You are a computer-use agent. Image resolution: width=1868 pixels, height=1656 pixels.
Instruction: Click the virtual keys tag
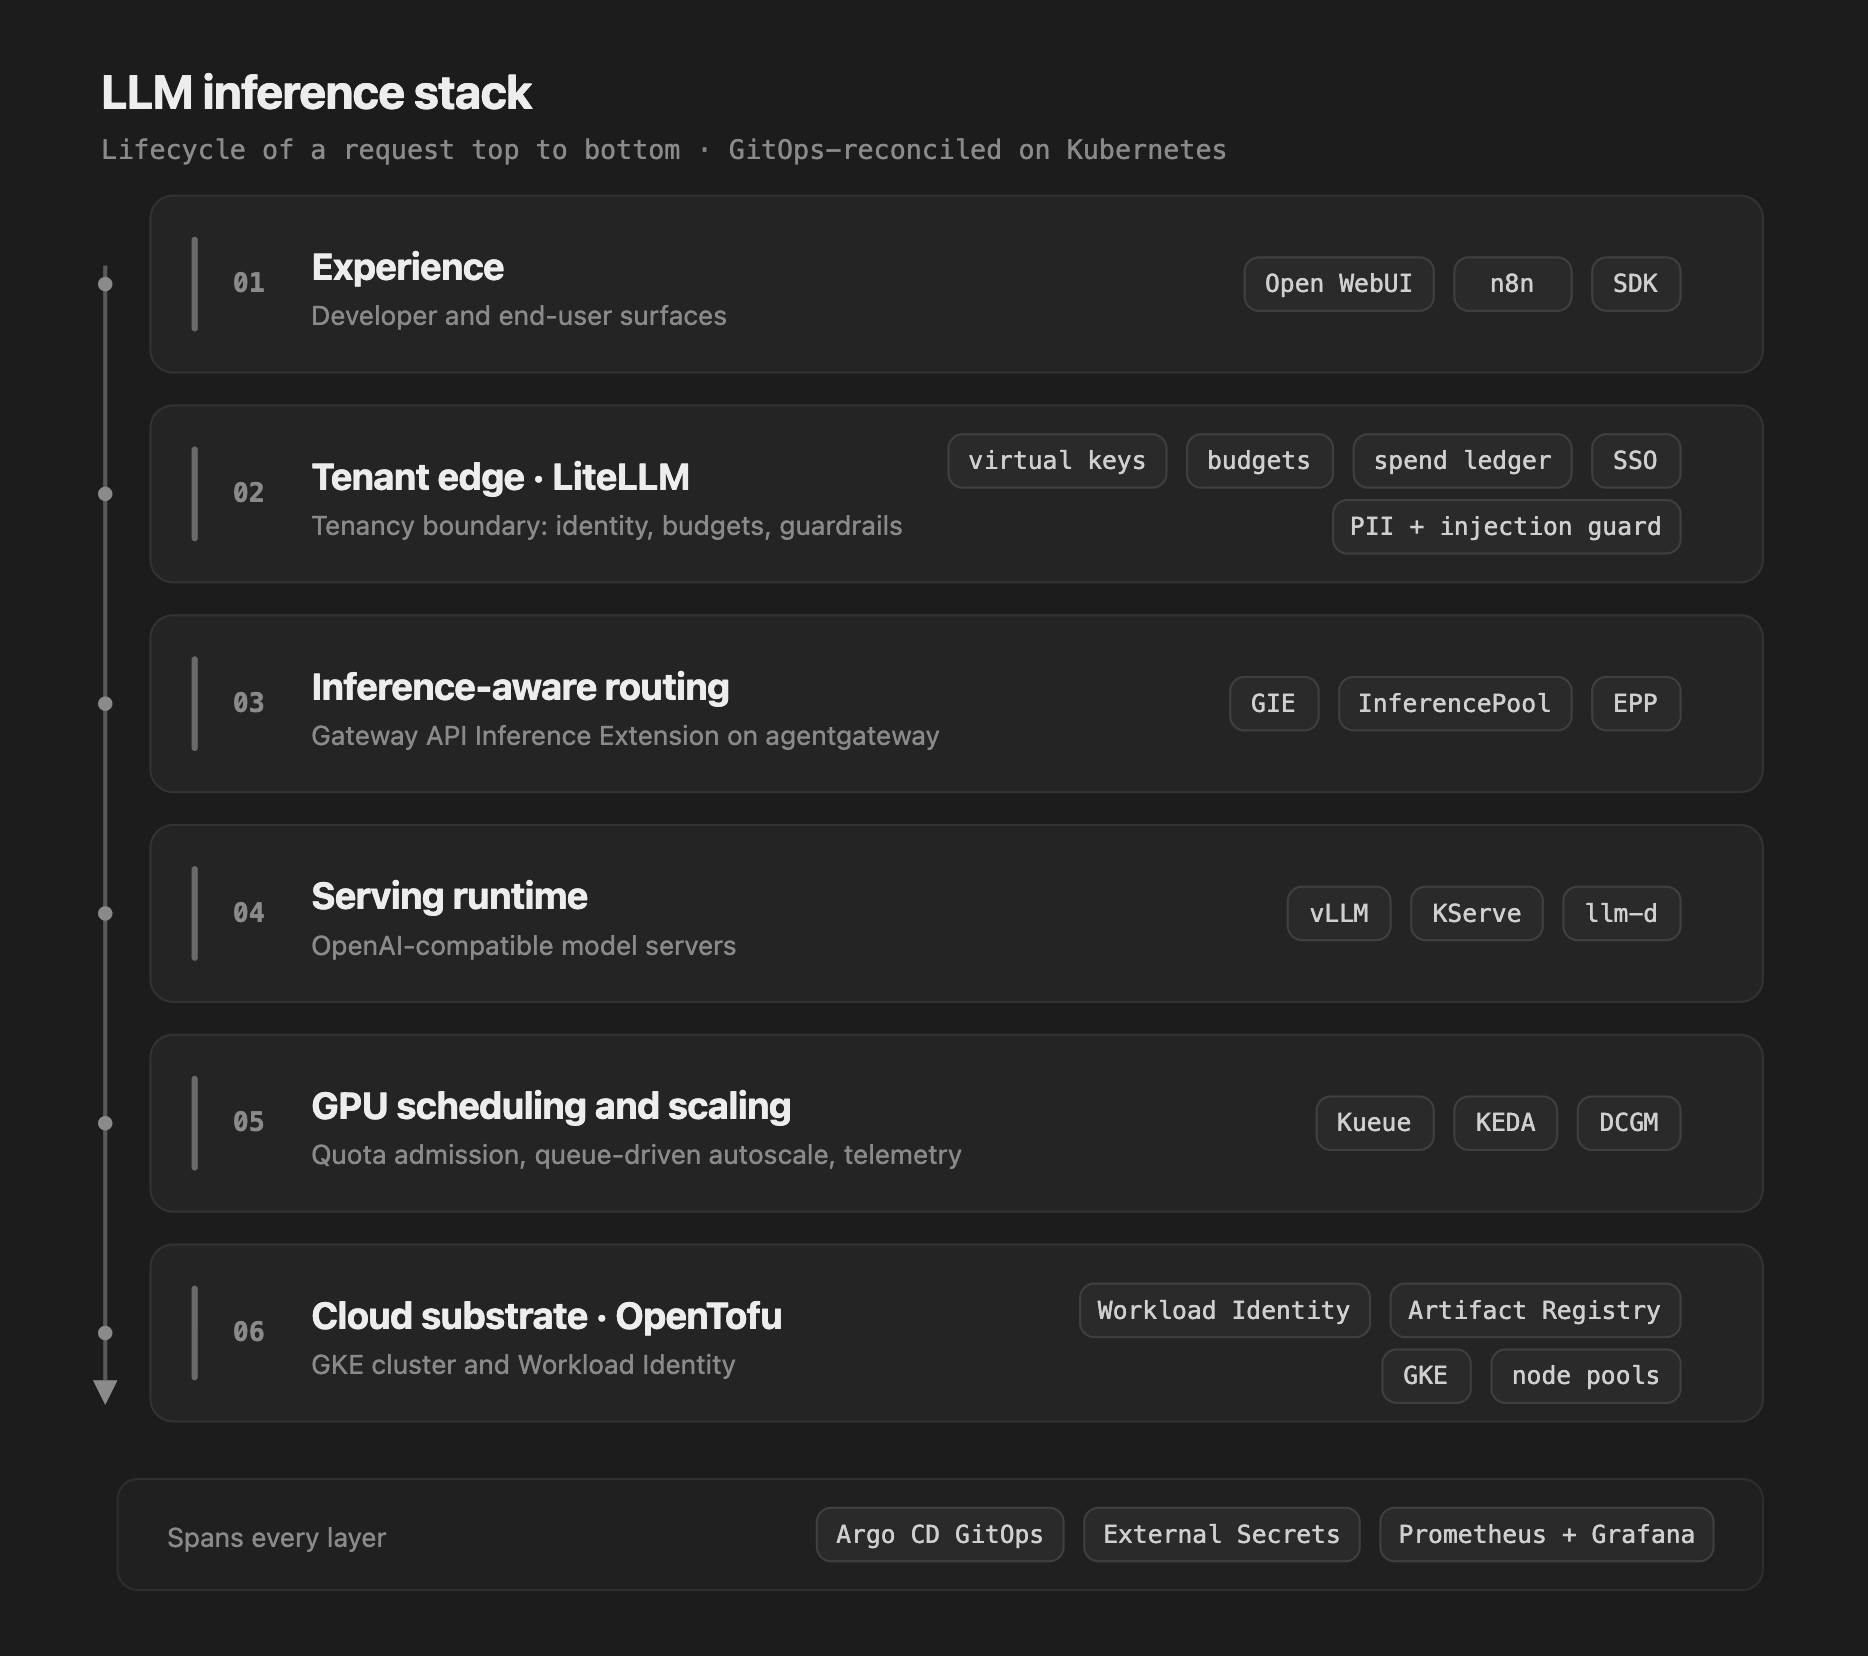pyautogui.click(x=1057, y=461)
